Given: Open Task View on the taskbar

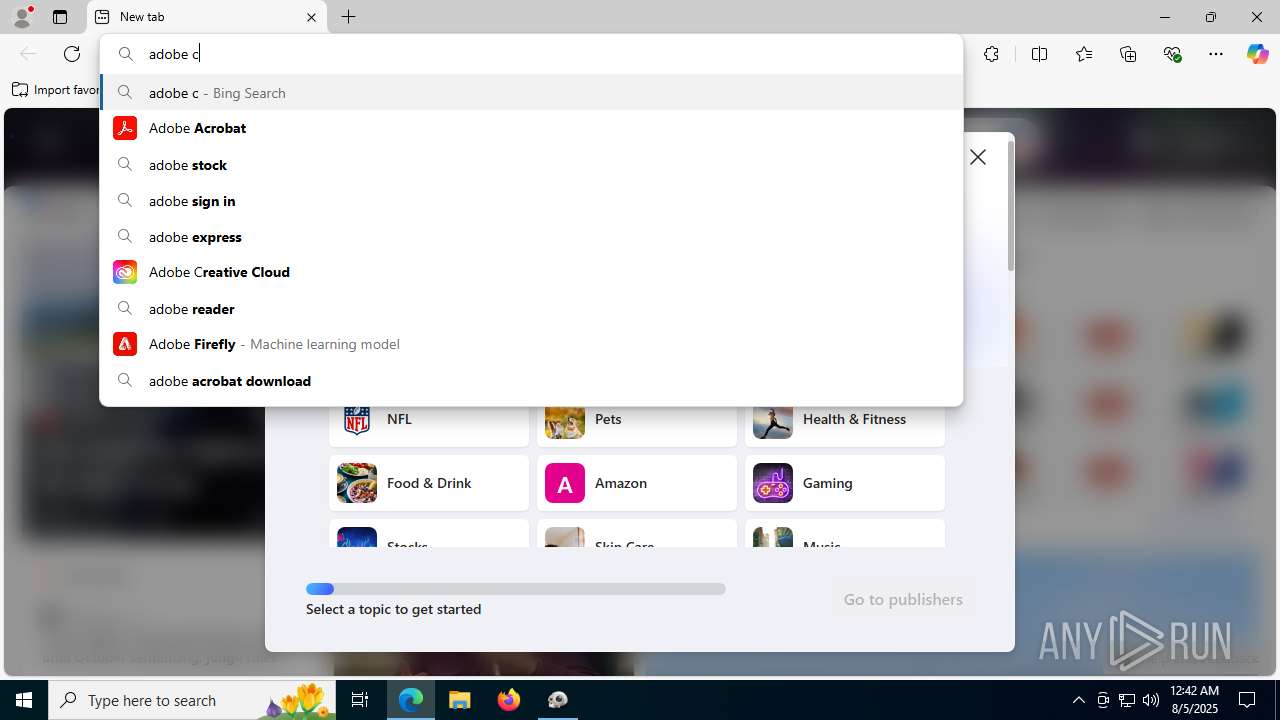Looking at the screenshot, I should click(360, 700).
